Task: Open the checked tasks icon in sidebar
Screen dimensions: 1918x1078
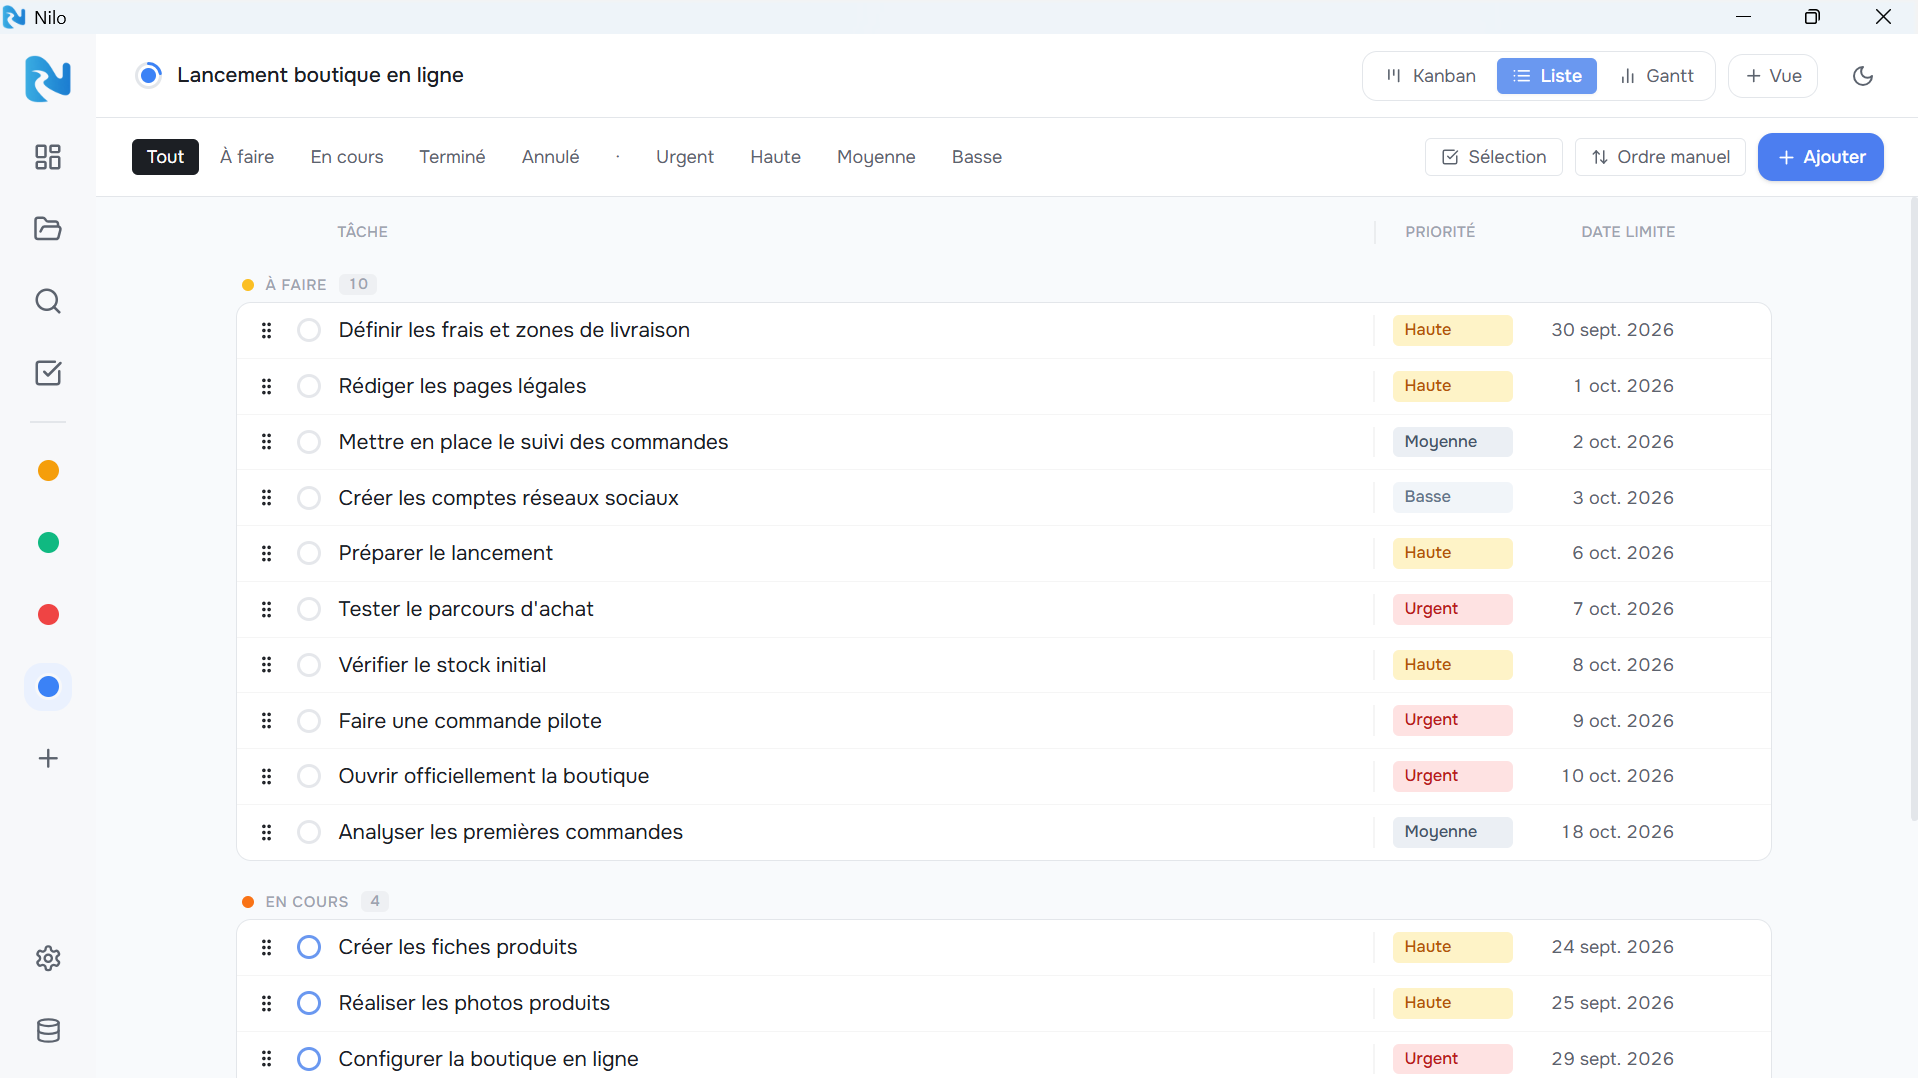Action: point(48,373)
